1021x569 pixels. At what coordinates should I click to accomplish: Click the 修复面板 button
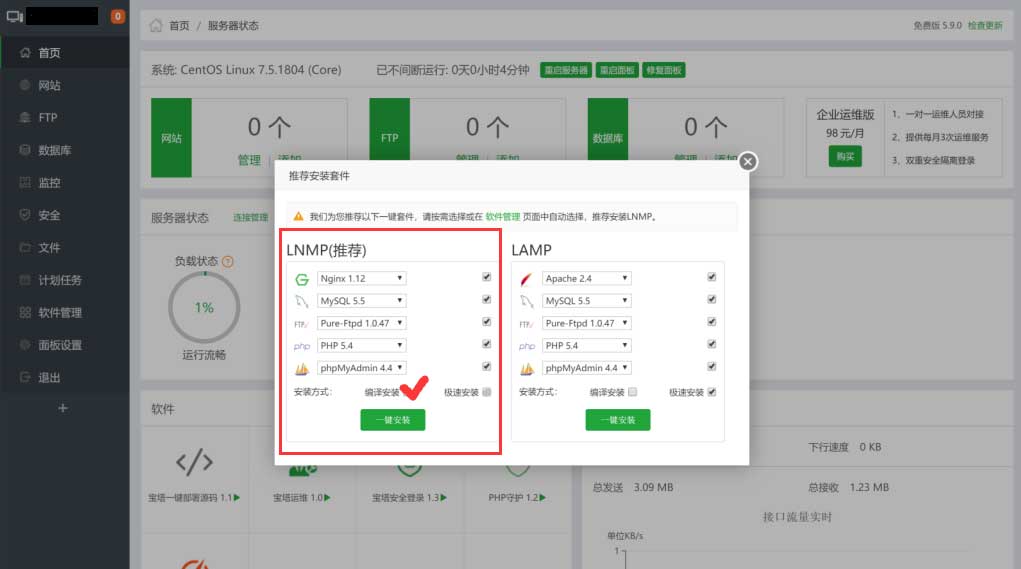664,70
